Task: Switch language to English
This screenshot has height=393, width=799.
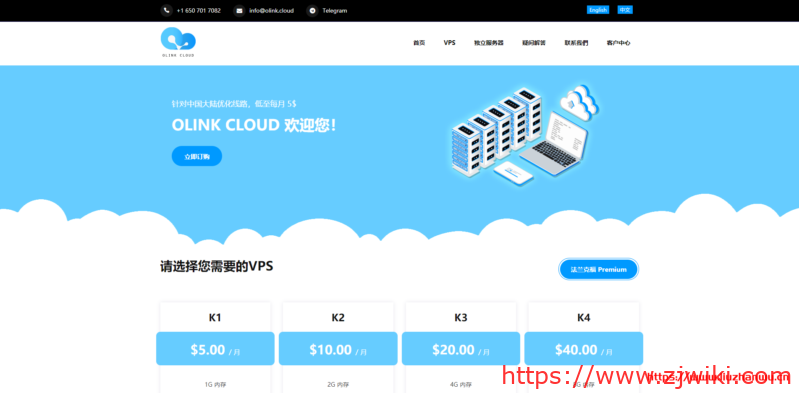Action: pos(598,10)
